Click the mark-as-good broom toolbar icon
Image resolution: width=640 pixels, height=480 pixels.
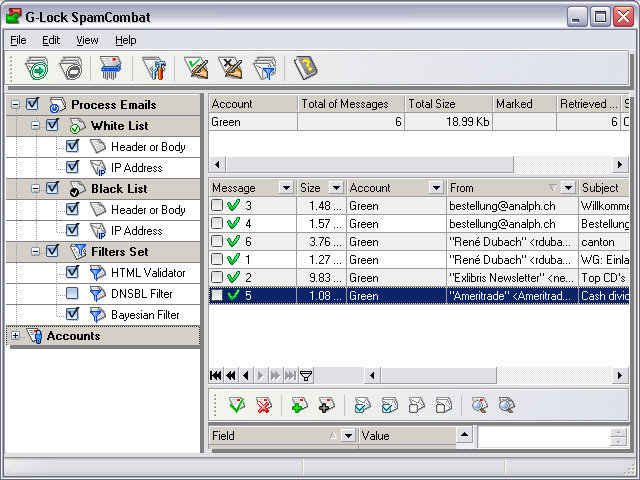point(196,68)
